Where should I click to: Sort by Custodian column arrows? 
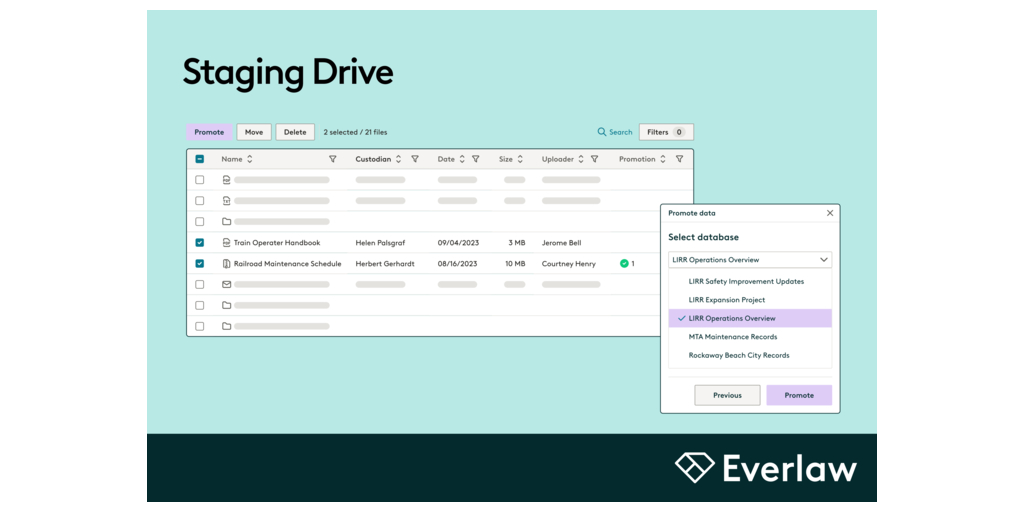[x=398, y=159]
